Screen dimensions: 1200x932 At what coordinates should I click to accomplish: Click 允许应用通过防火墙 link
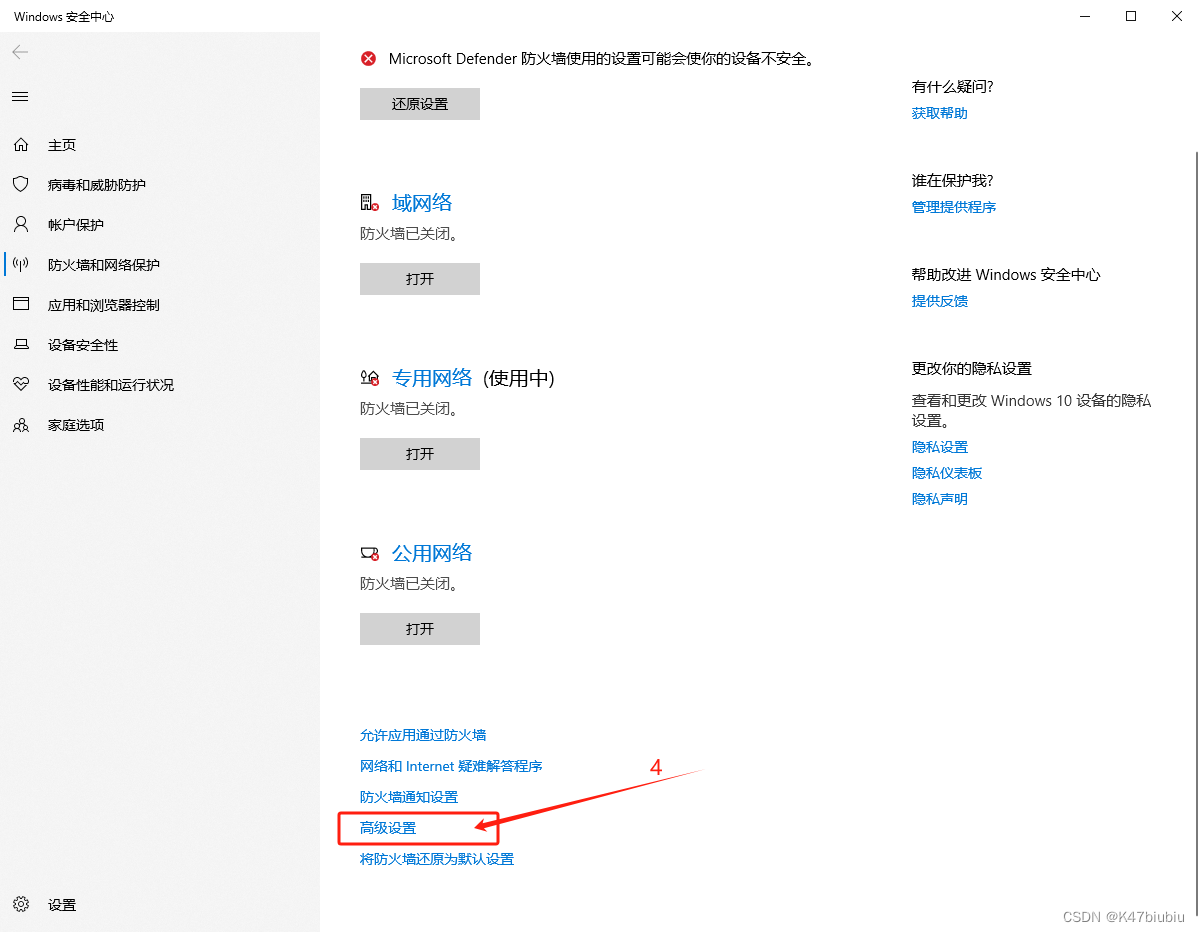pyautogui.click(x=423, y=735)
